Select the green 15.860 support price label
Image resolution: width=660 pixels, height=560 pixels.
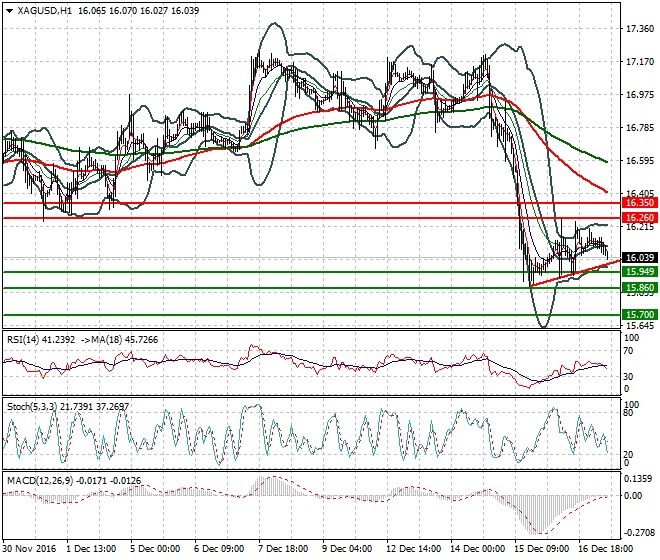640,288
